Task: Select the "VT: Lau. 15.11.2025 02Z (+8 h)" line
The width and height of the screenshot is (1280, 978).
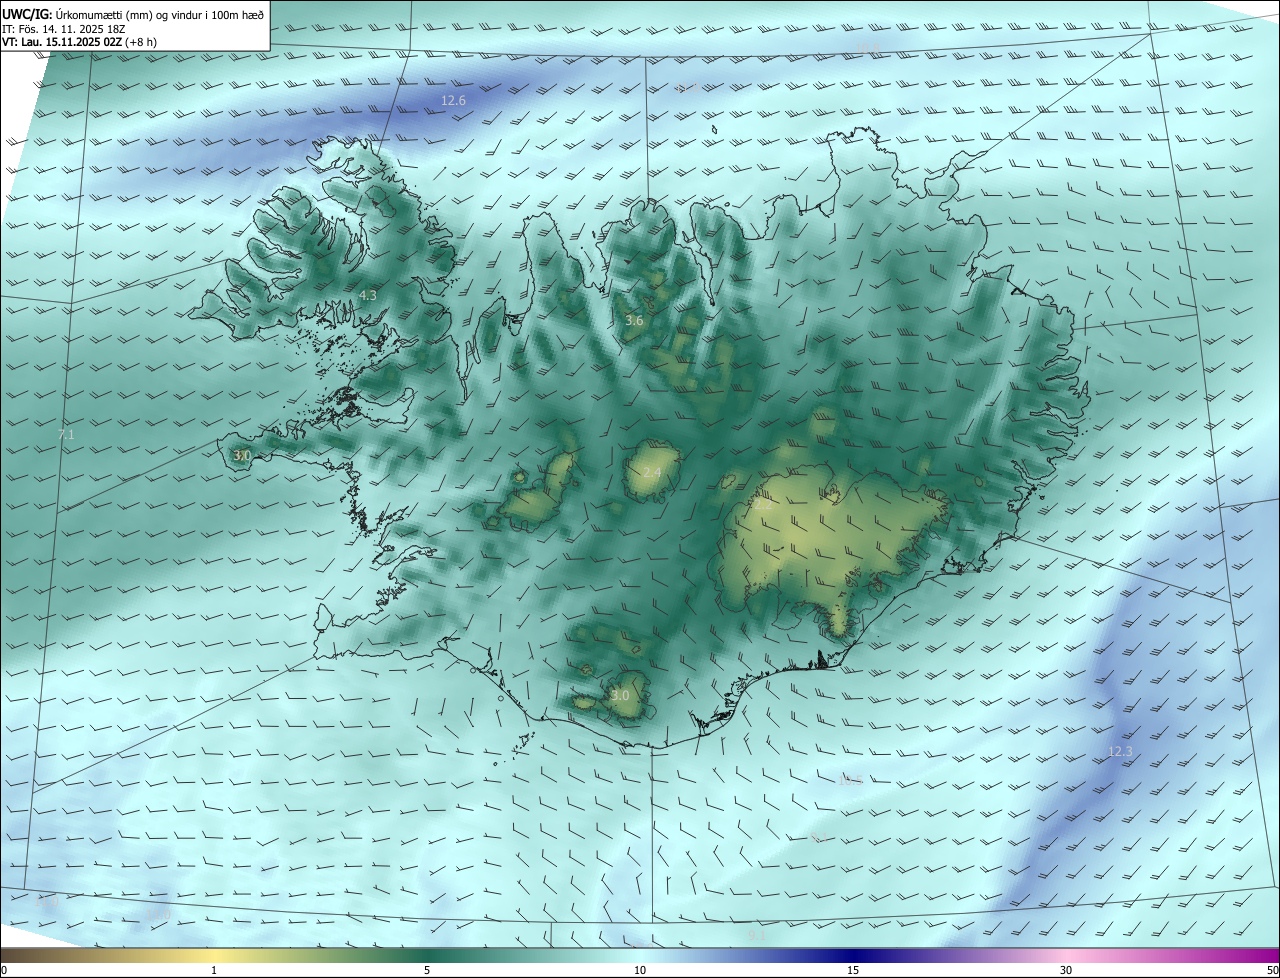Action: [79, 42]
